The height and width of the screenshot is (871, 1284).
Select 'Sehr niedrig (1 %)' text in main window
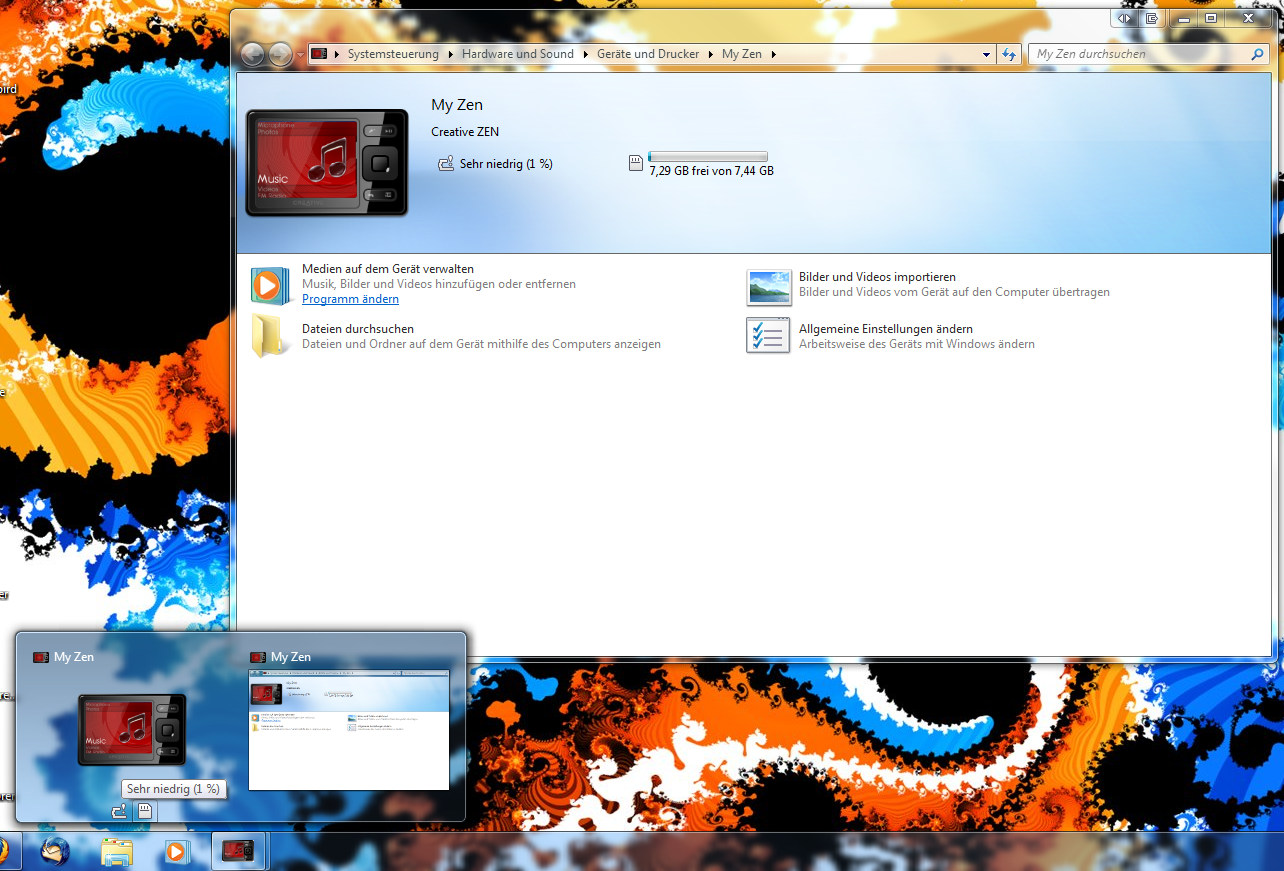506,163
